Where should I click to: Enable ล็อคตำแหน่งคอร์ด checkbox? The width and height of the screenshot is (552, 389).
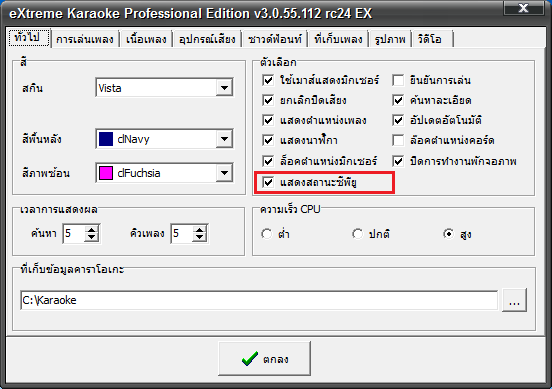click(x=398, y=140)
